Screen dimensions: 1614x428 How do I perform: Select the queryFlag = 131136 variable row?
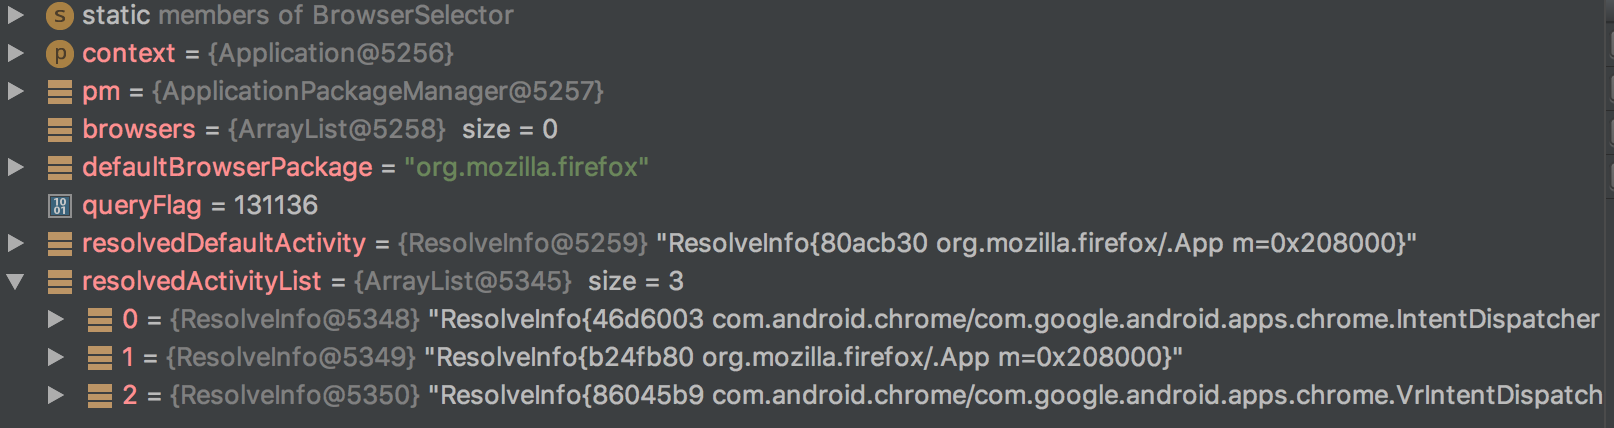(x=807, y=205)
